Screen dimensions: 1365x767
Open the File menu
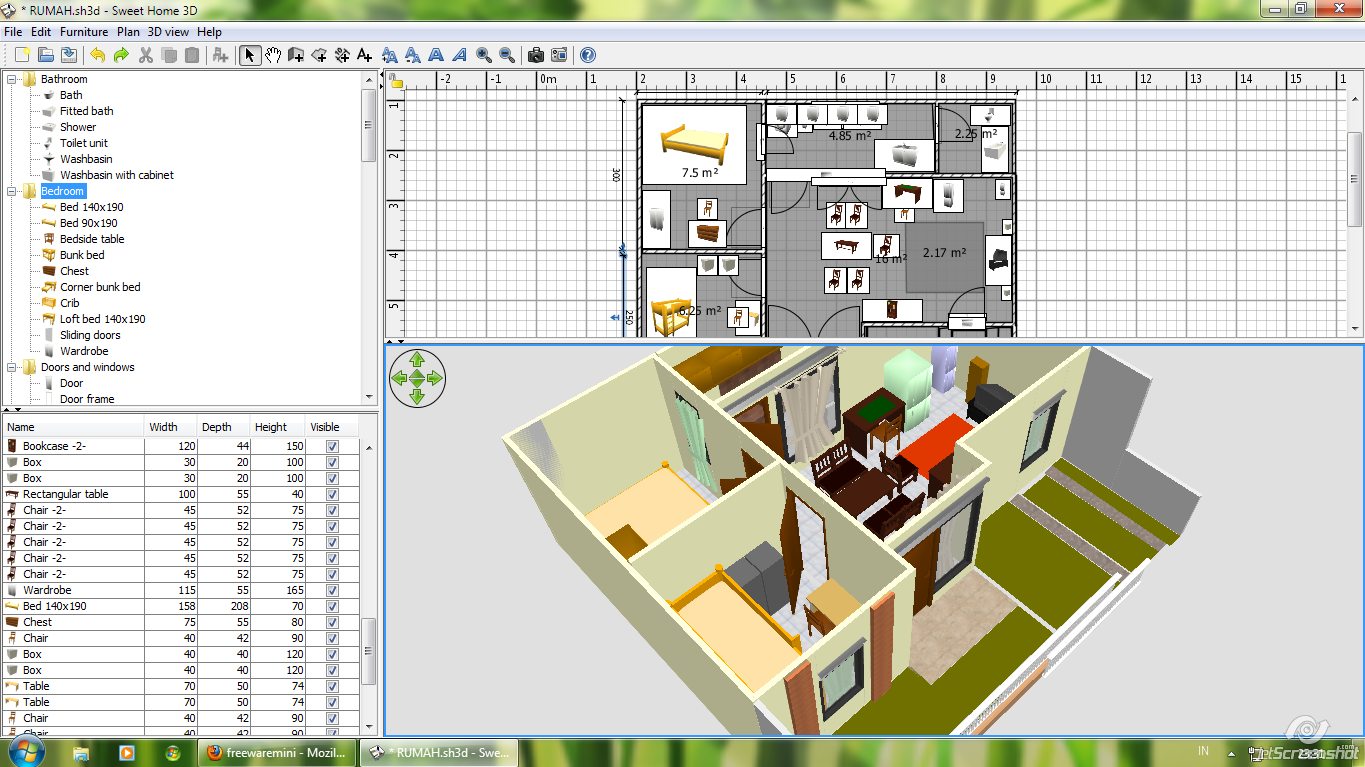pyautogui.click(x=13, y=32)
